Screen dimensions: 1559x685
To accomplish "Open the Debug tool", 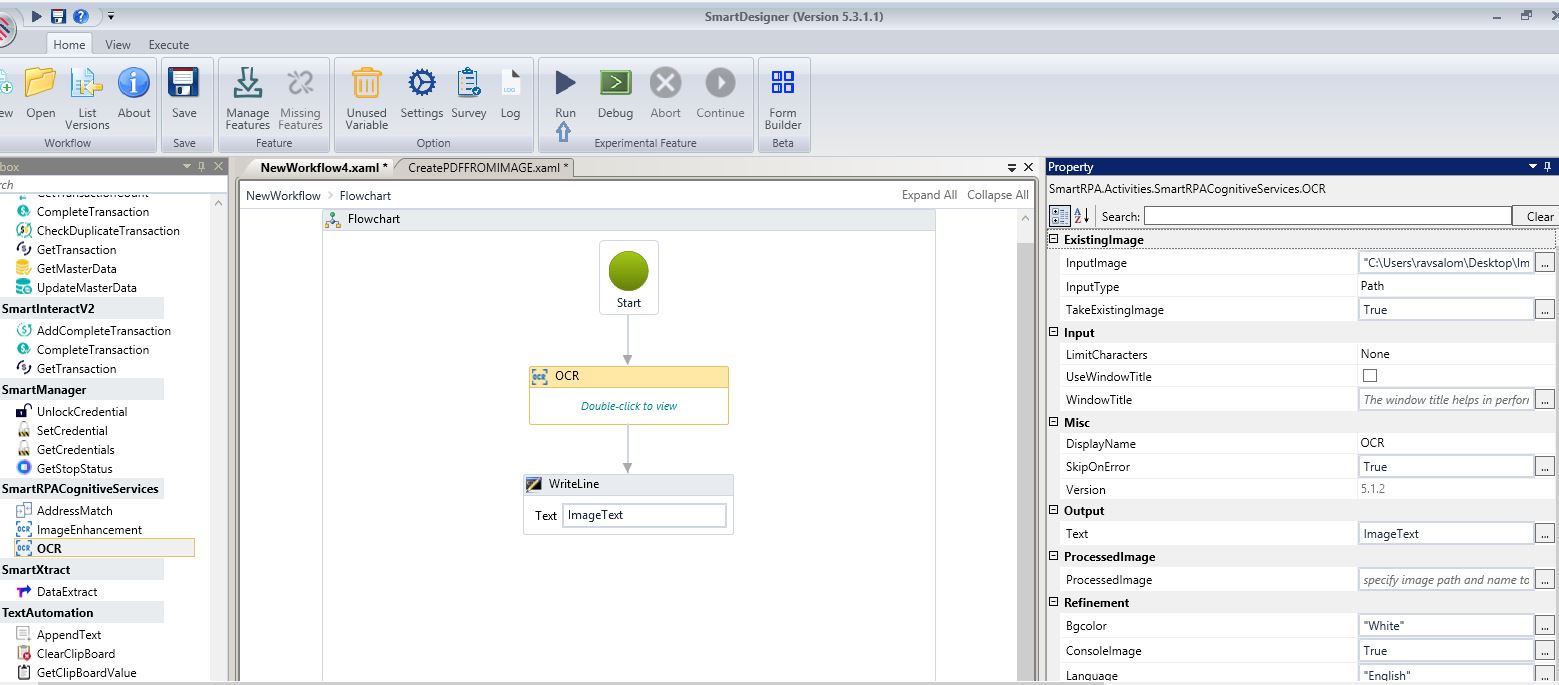I will pos(615,84).
